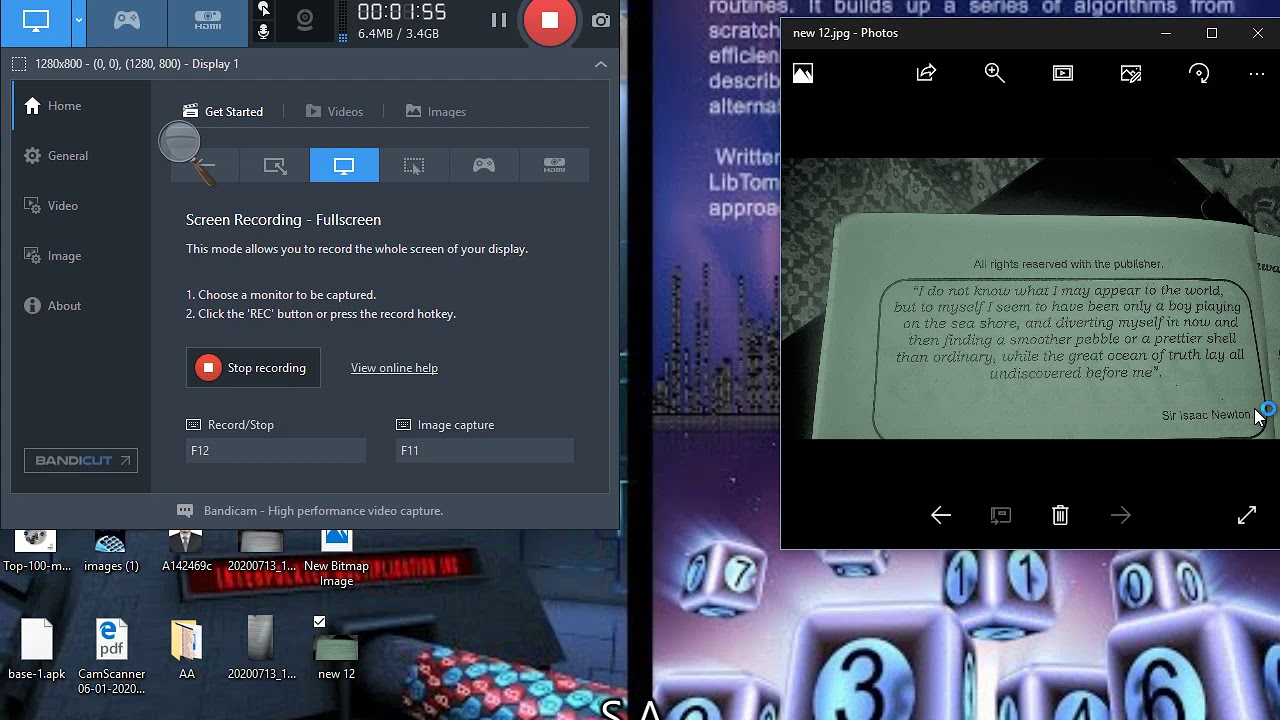Toggle mouse cursor recording option
The height and width of the screenshot is (720, 1280).
pos(263,9)
